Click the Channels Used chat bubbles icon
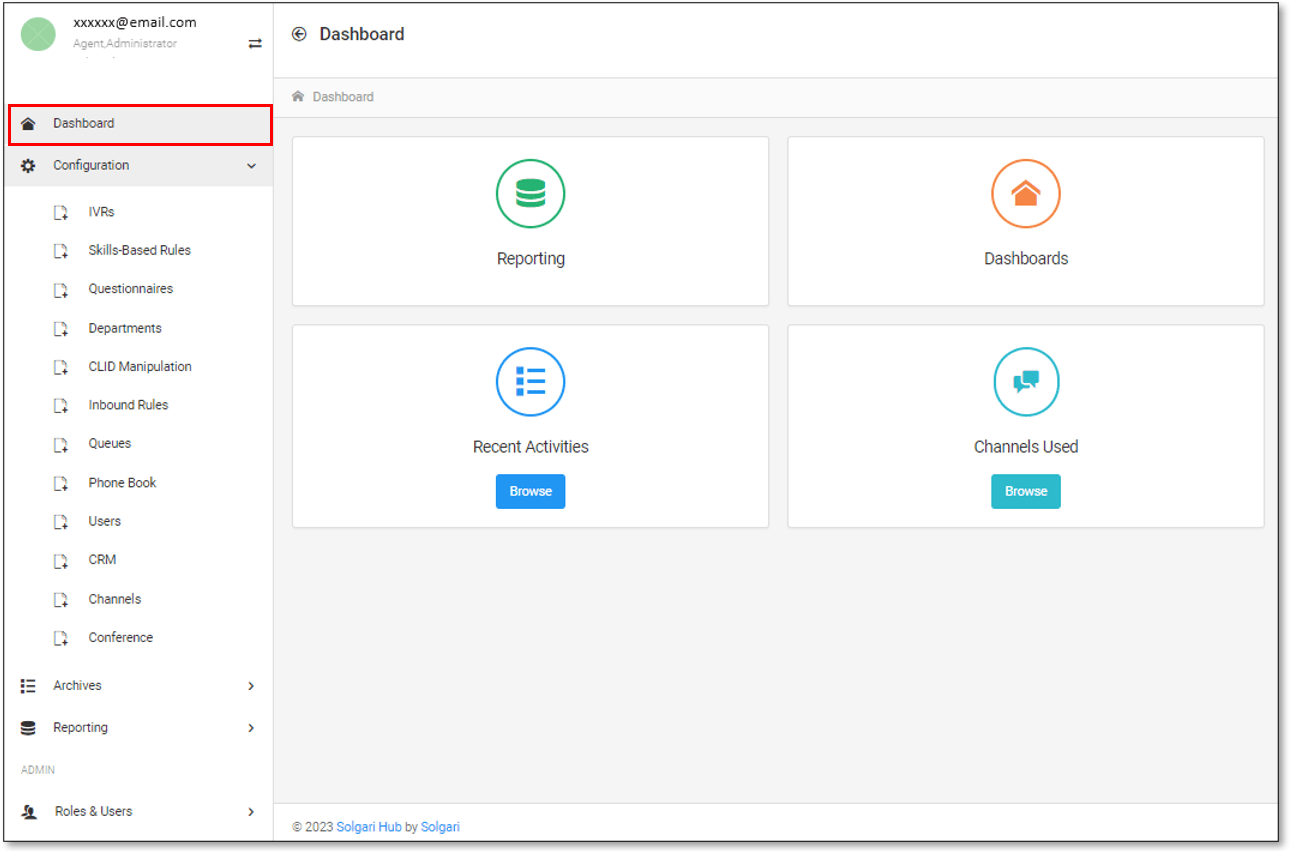The width and height of the screenshot is (1292, 851). [1025, 381]
